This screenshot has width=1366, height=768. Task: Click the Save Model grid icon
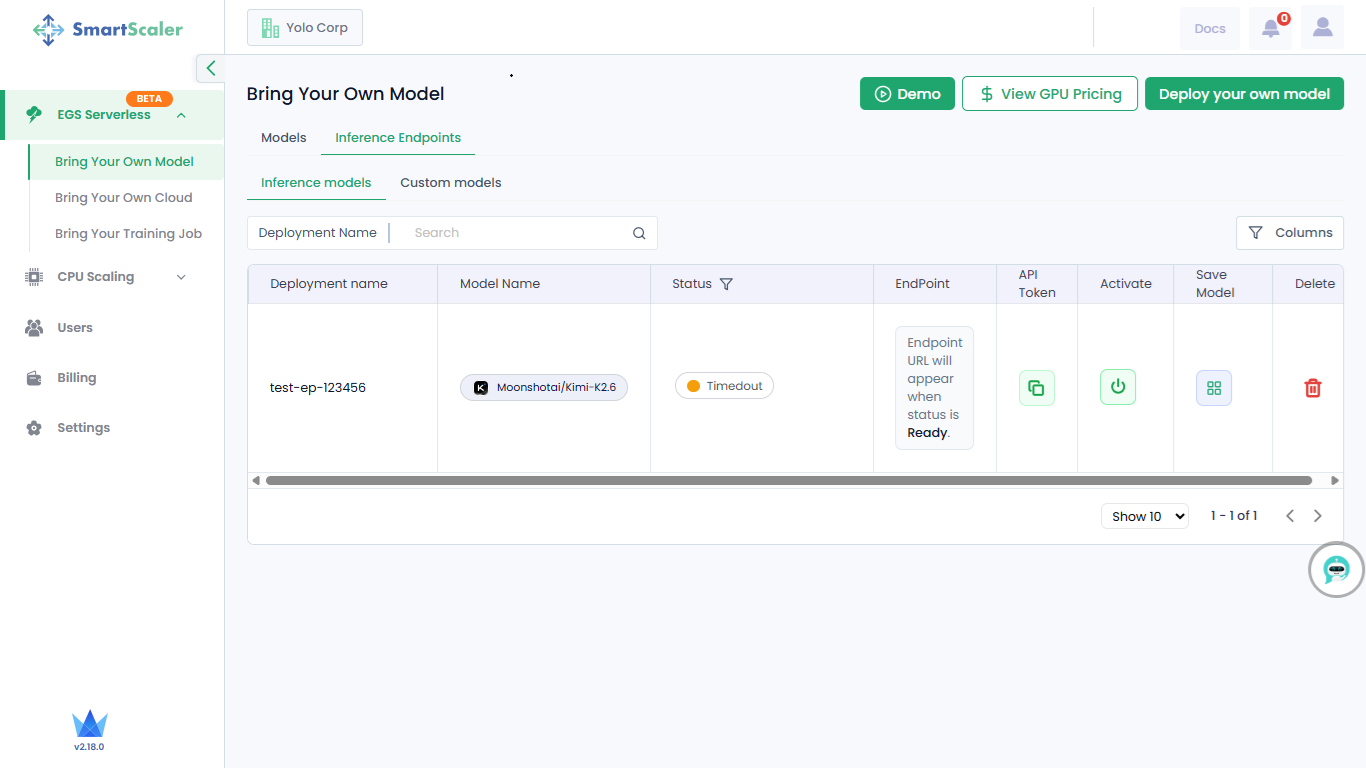pyautogui.click(x=1214, y=388)
